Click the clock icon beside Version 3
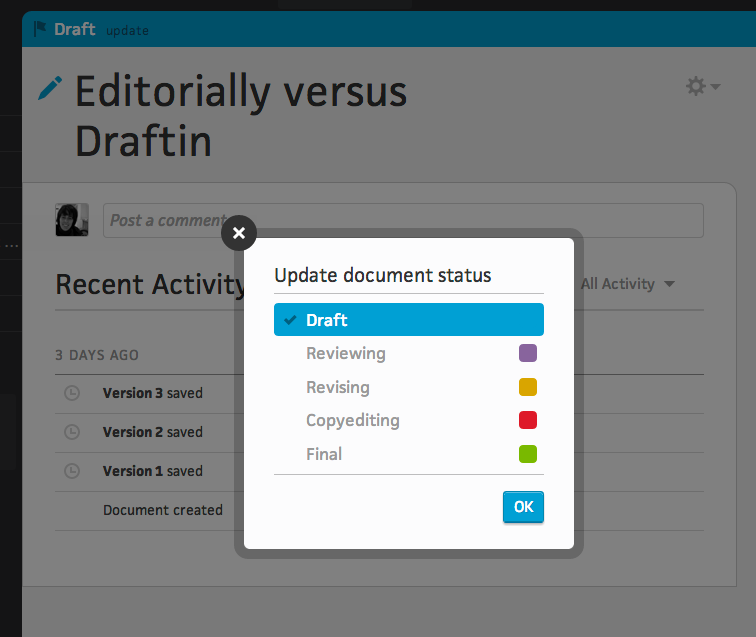This screenshot has height=637, width=756. click(x=72, y=393)
